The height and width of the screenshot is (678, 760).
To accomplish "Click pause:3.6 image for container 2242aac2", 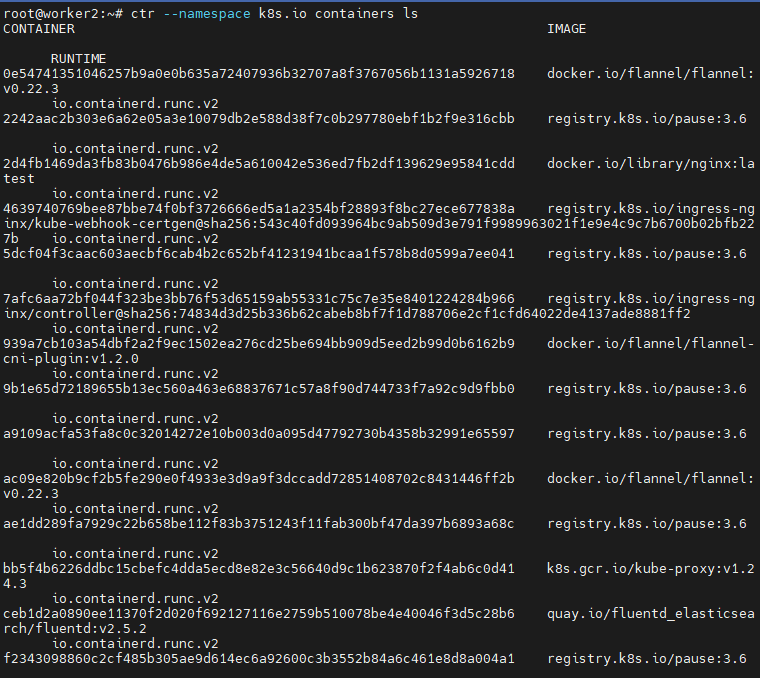I will [647, 119].
